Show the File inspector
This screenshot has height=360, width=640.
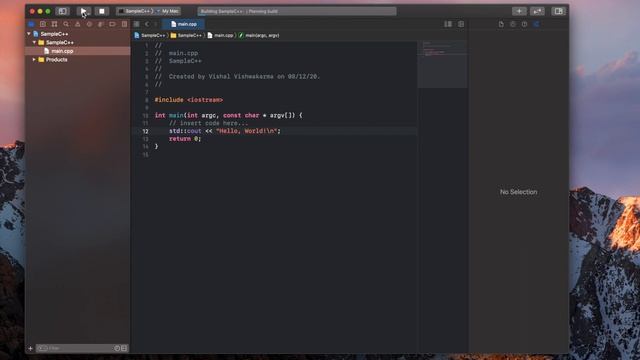[x=501, y=24]
